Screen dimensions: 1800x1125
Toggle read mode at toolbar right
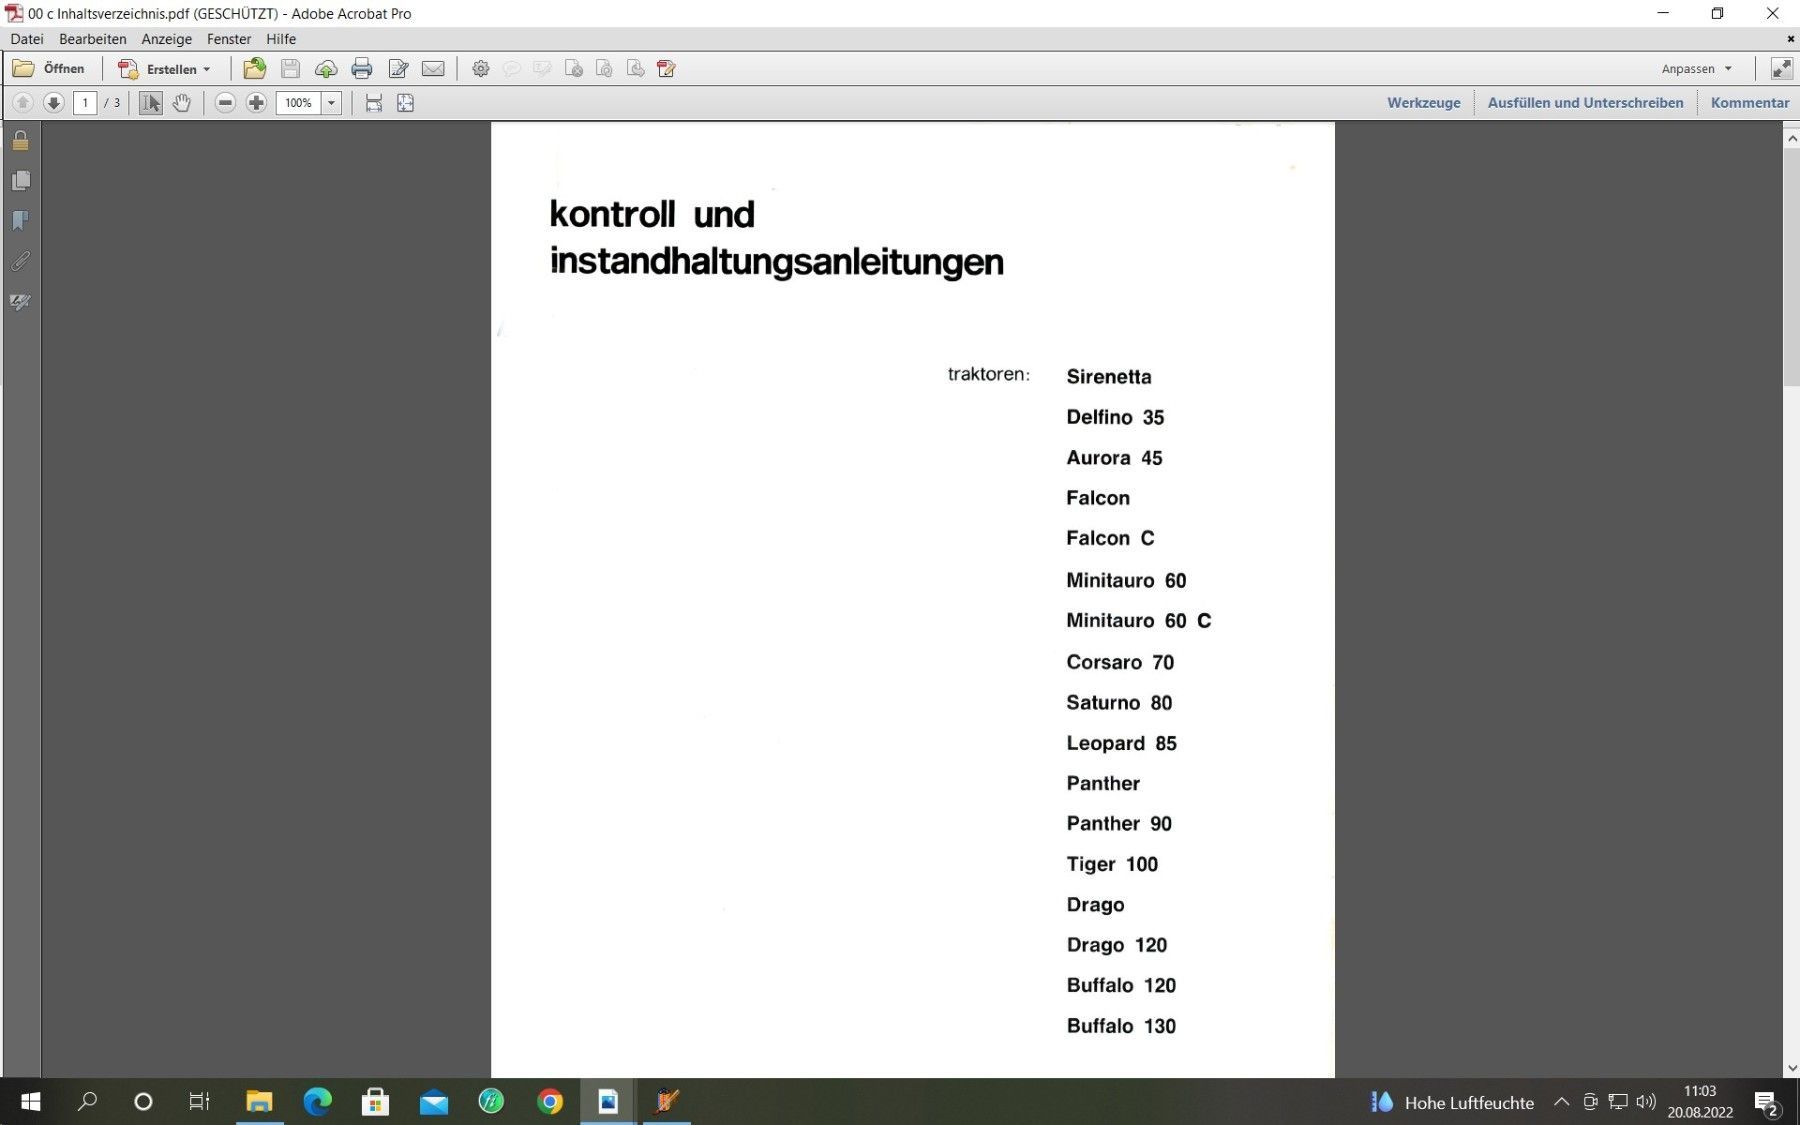(x=1781, y=69)
